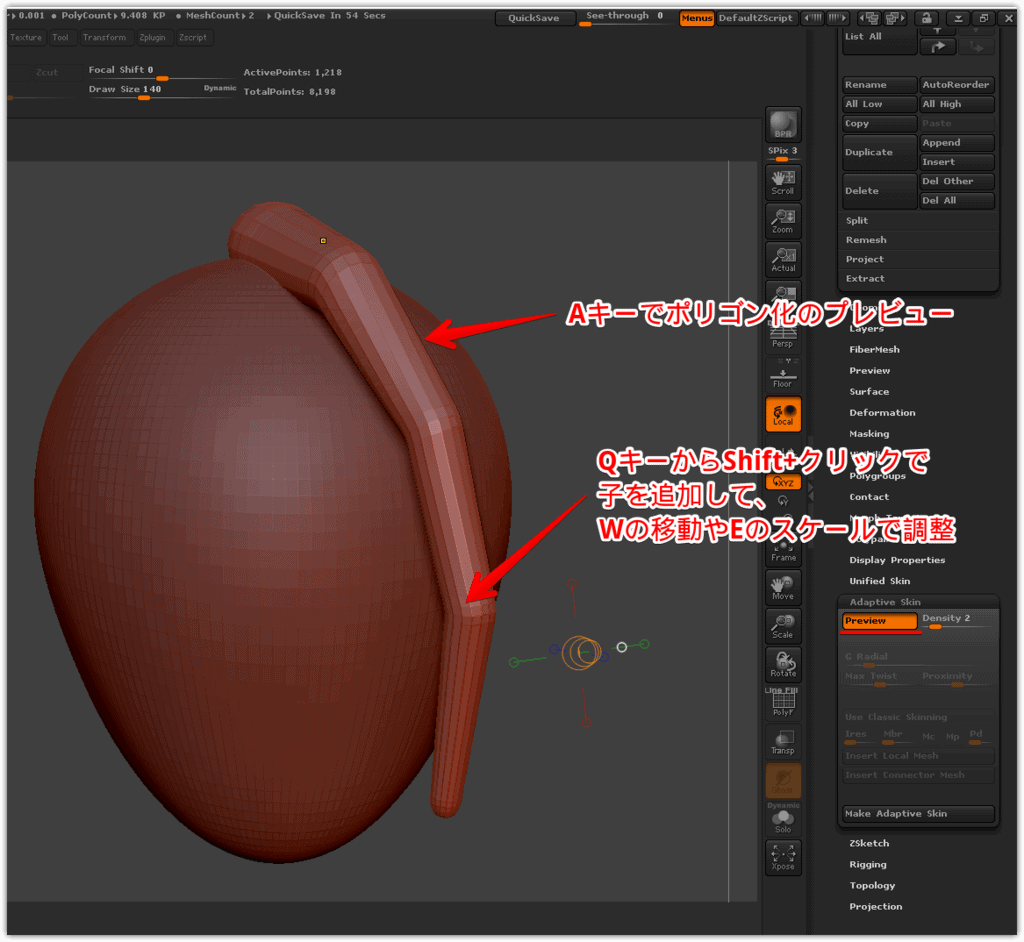Expand the Display Properties section
Screen dimensions: 1024x942
click(x=897, y=560)
